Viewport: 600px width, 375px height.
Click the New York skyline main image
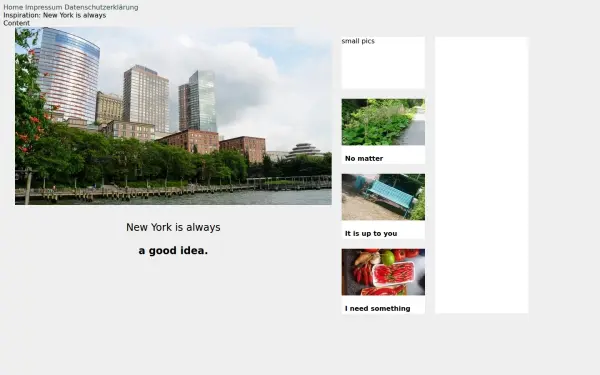point(173,116)
